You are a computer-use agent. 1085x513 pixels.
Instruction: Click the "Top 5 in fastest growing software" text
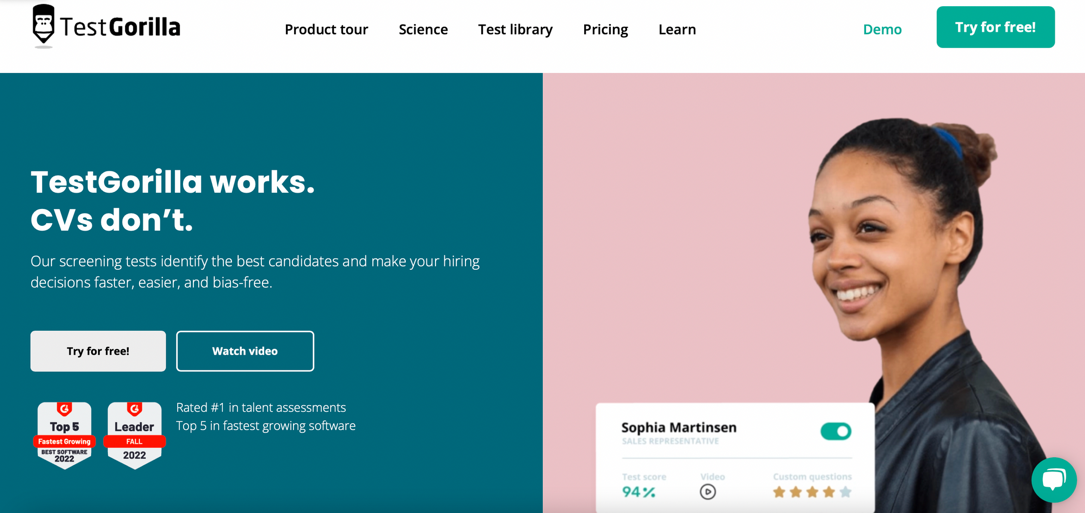266,426
